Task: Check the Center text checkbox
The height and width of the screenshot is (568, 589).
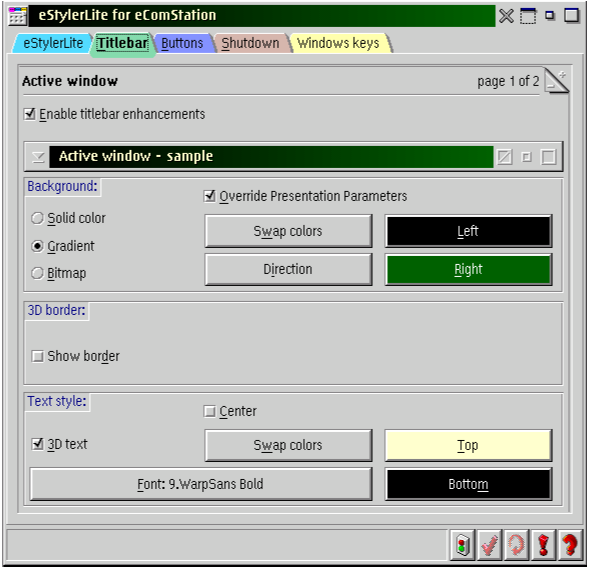Action: pyautogui.click(x=230, y=411)
